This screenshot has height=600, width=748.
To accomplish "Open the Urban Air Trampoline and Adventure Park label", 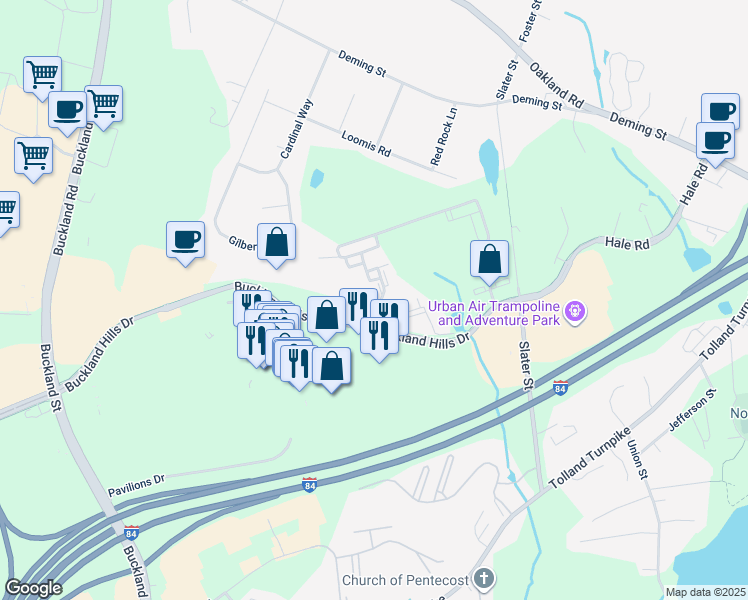I will [494, 313].
